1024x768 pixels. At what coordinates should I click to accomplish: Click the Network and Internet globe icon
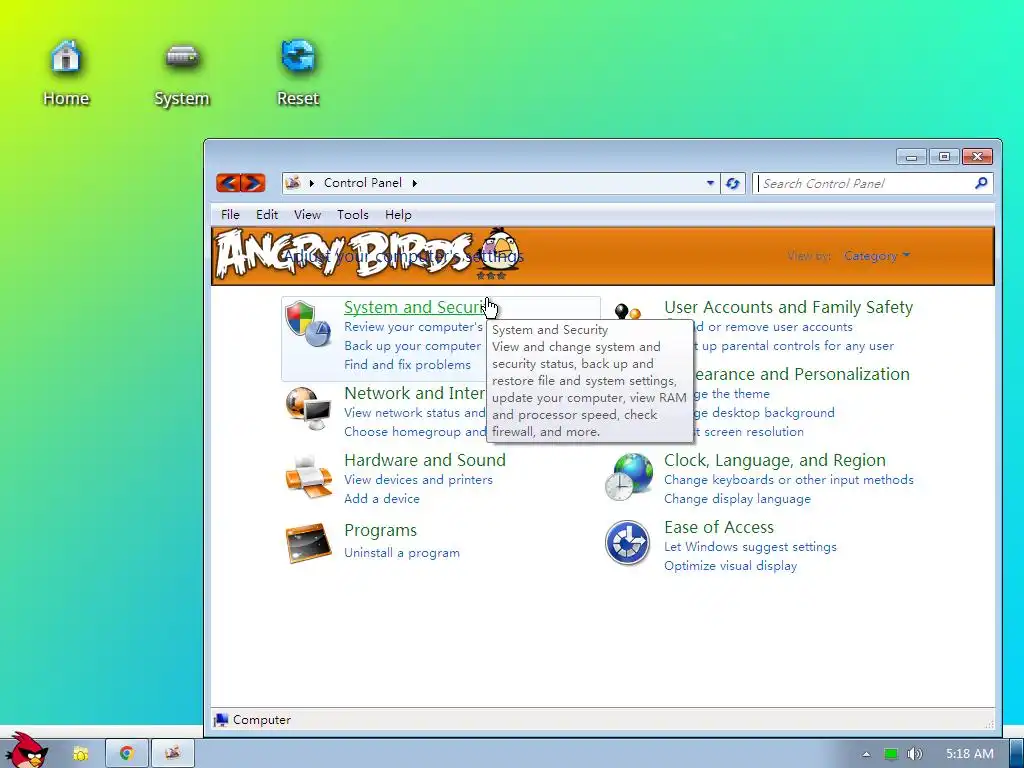click(x=308, y=409)
